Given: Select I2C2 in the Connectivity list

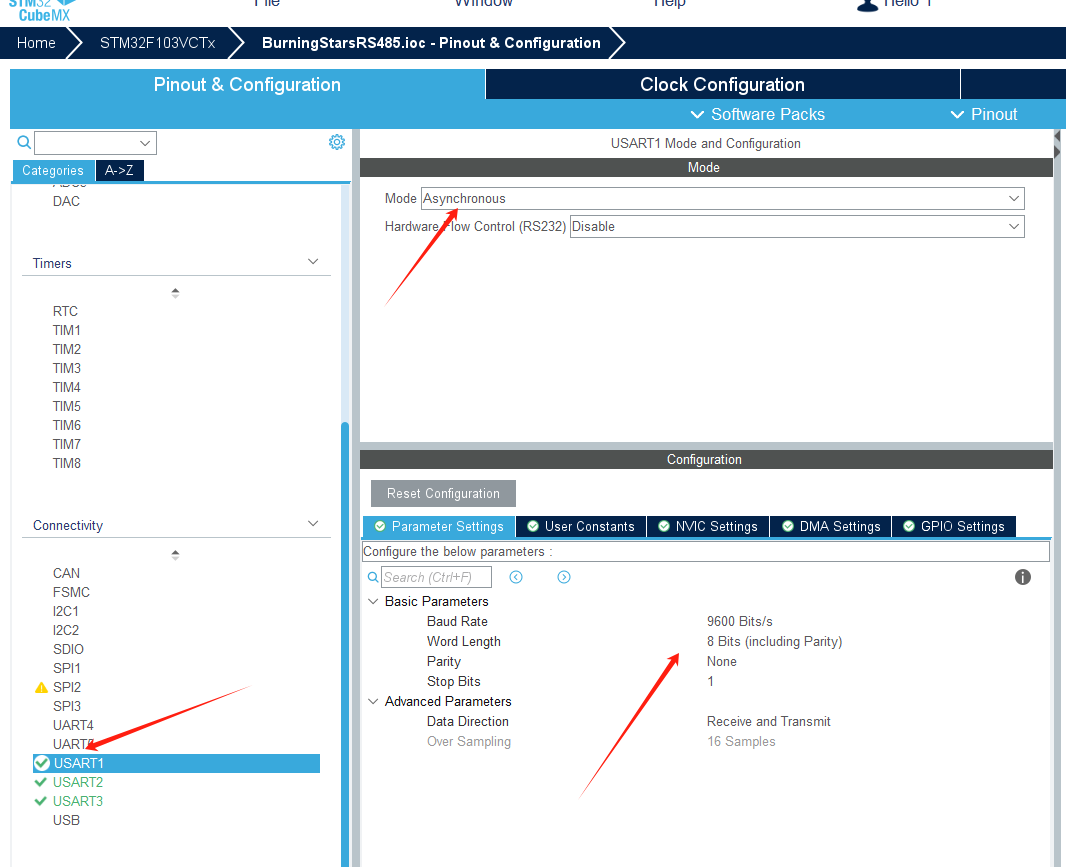Looking at the screenshot, I should click(x=65, y=630).
